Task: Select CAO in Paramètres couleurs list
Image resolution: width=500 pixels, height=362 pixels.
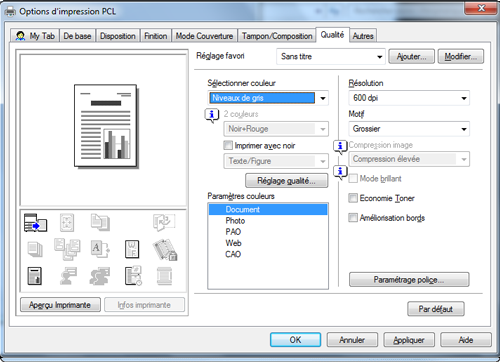Action: coord(268,254)
